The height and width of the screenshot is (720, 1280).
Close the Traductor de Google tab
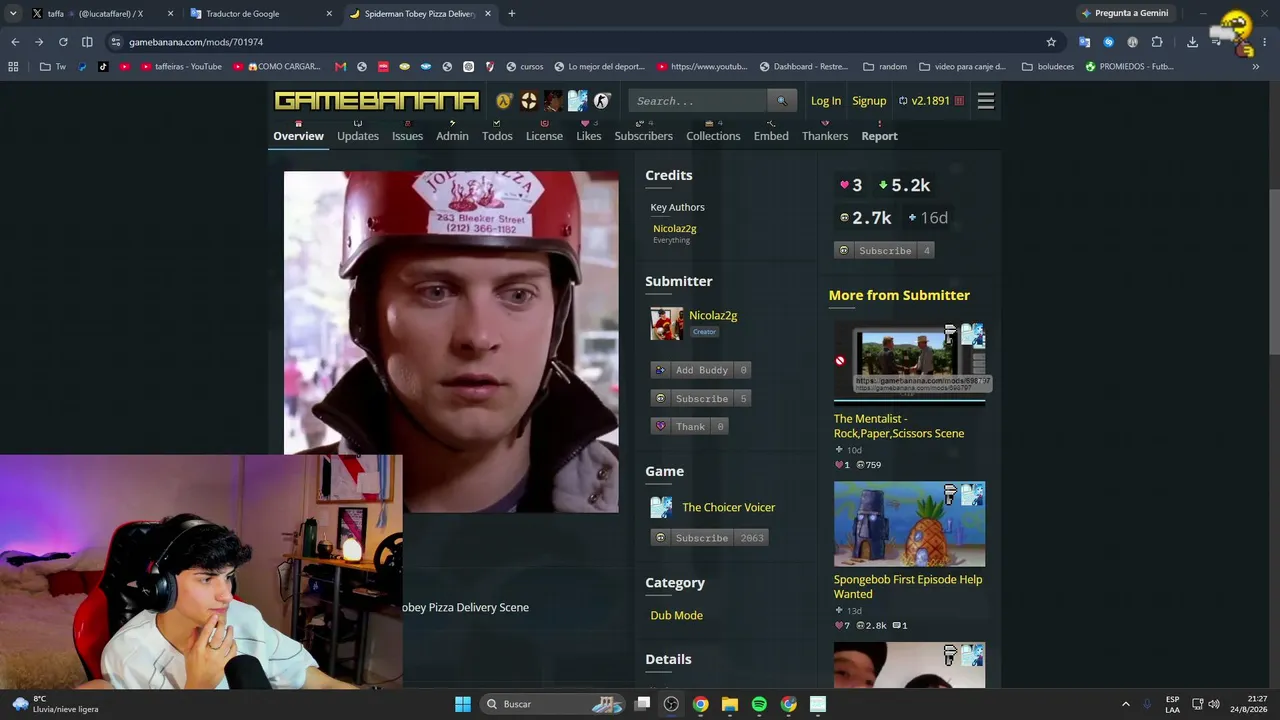(329, 14)
